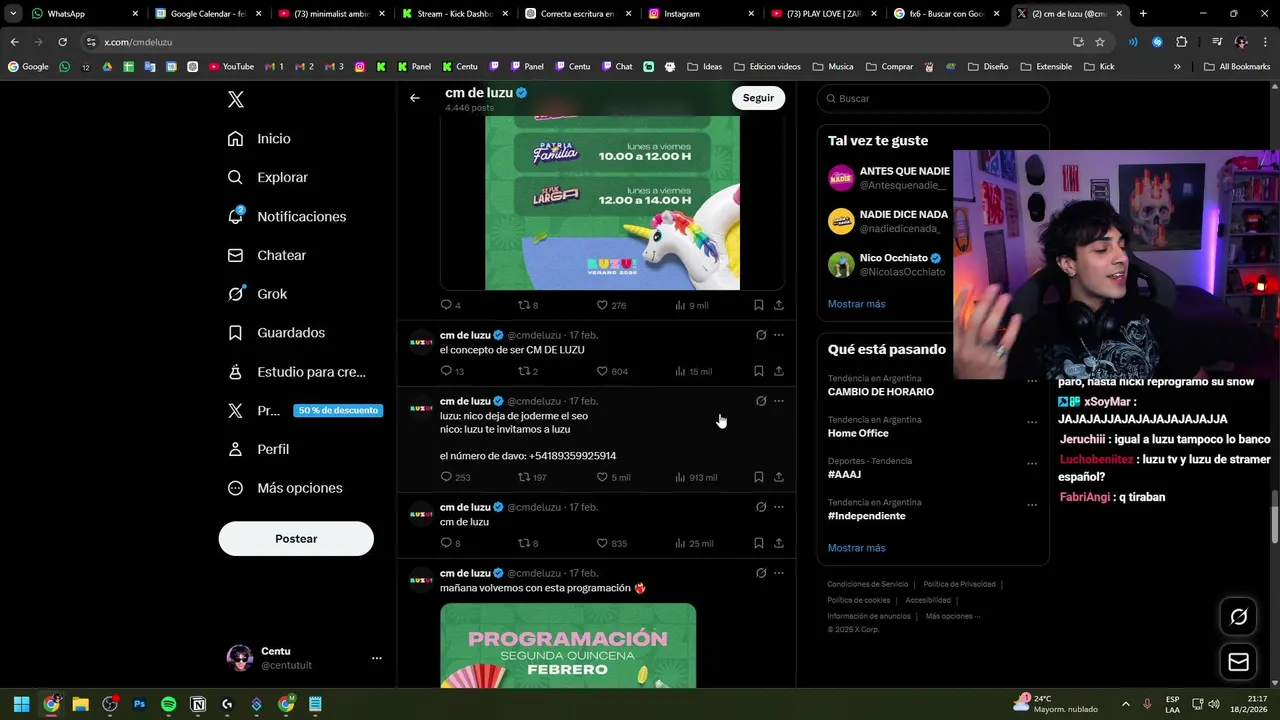The width and height of the screenshot is (1280, 720).
Task: Click the 50 % de descuento badge
Action: coord(338,410)
